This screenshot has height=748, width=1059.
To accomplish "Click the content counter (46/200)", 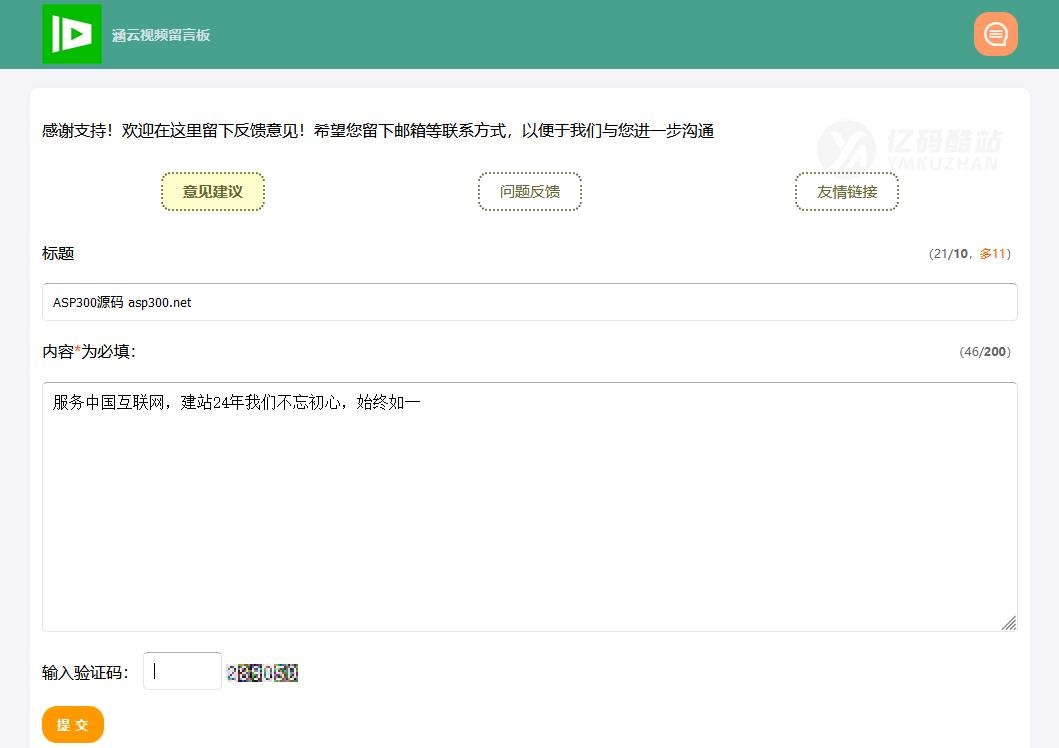I will (985, 352).
